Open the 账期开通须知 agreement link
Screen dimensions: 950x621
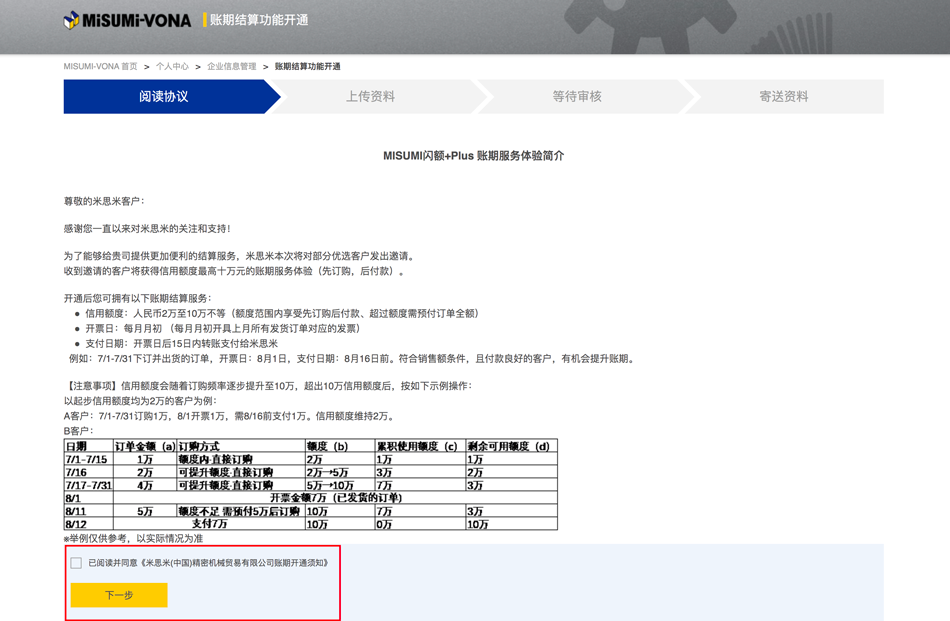coord(235,563)
